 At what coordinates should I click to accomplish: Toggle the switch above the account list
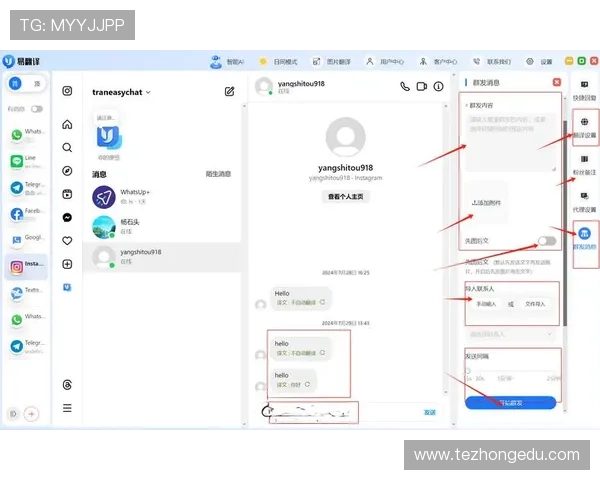[x=37, y=108]
